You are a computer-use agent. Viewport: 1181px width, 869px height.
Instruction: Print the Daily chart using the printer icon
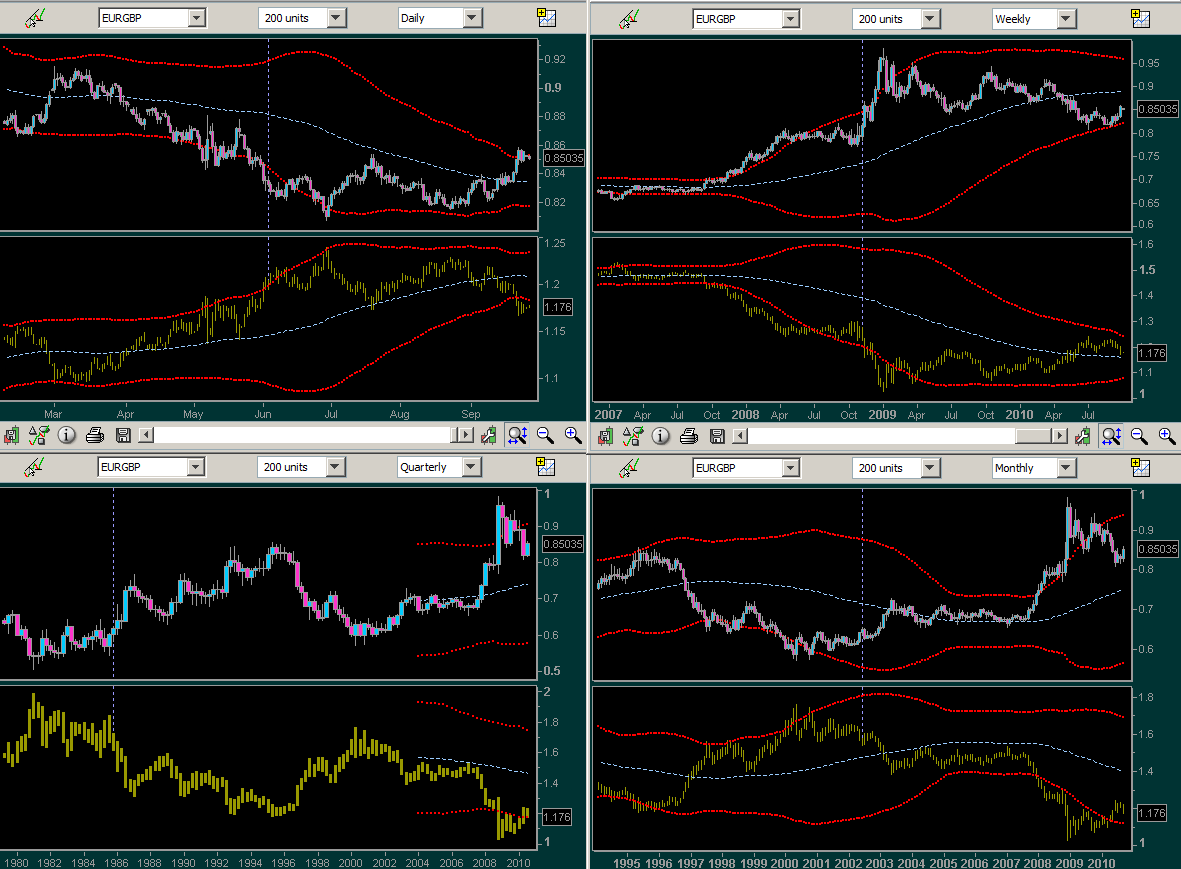coord(95,435)
